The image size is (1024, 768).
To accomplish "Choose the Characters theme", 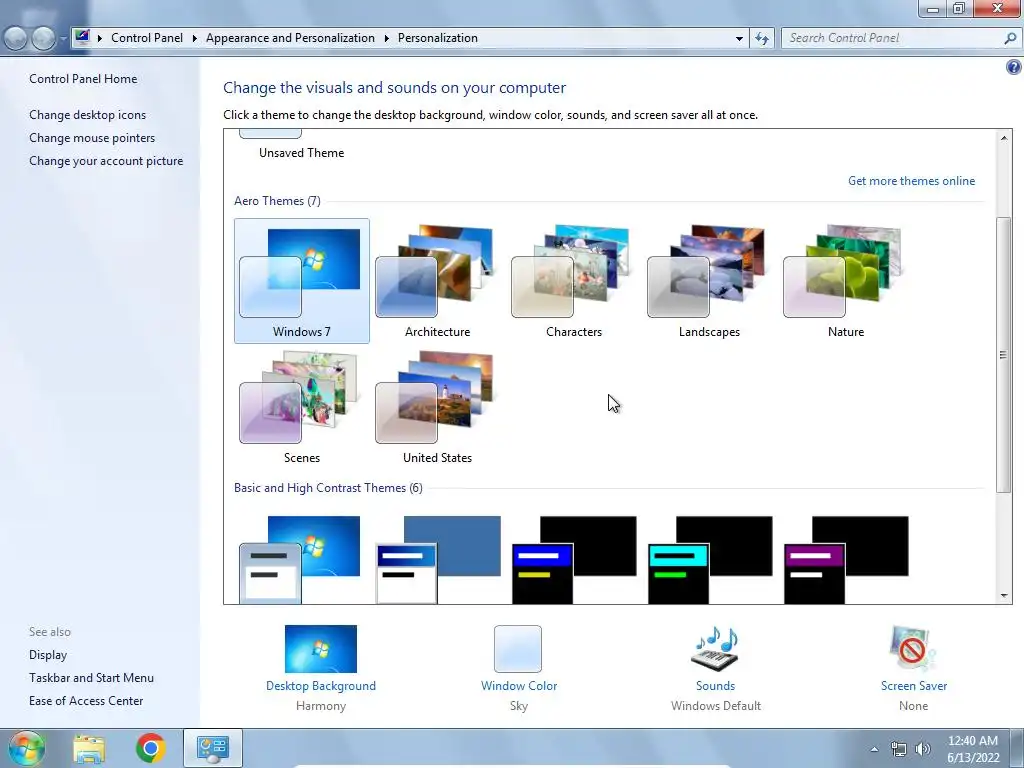I will pyautogui.click(x=573, y=281).
